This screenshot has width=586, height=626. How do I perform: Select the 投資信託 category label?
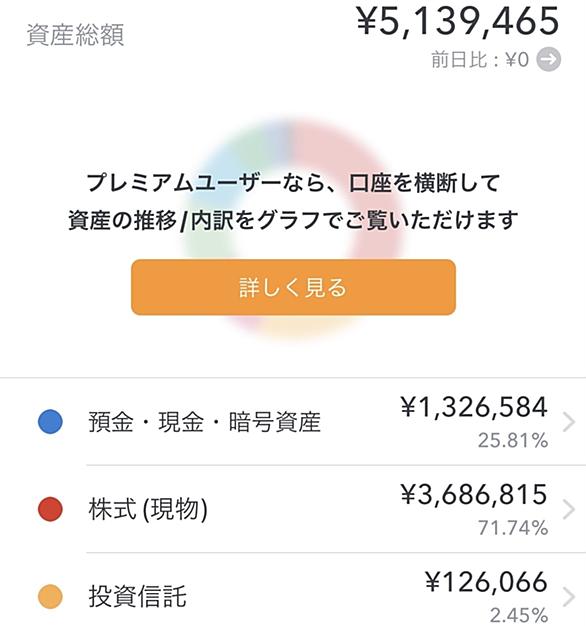137,596
